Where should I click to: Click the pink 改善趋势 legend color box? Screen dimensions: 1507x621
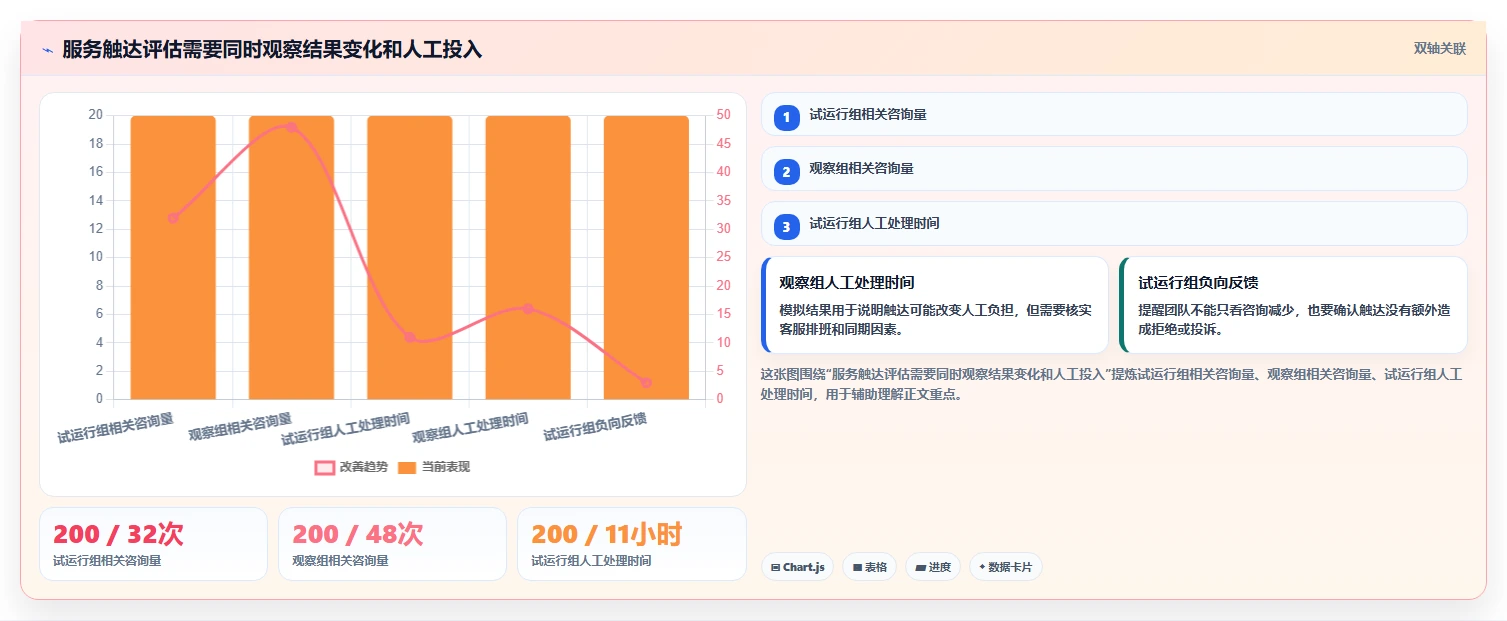click(x=324, y=467)
